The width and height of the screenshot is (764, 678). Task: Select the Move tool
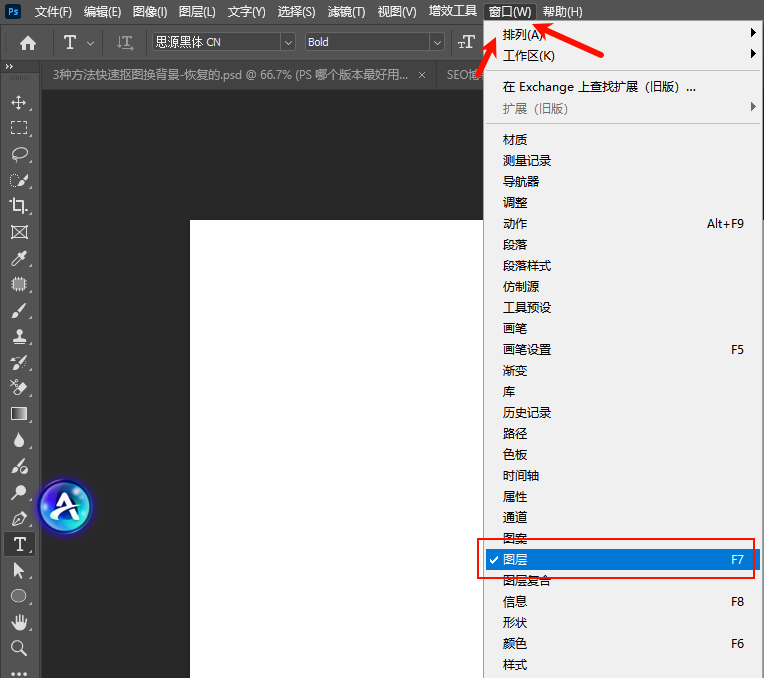[x=19, y=102]
